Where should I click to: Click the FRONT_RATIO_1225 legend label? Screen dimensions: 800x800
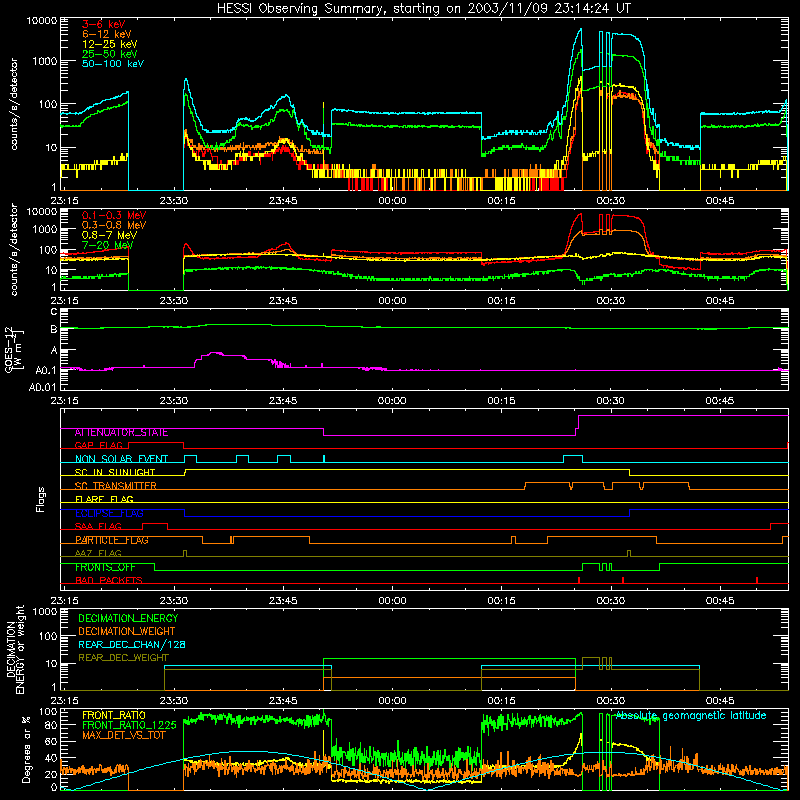[129, 725]
